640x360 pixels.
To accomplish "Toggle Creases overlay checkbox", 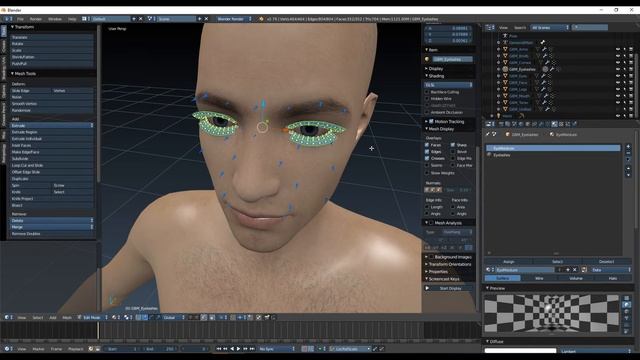I will tap(427, 158).
